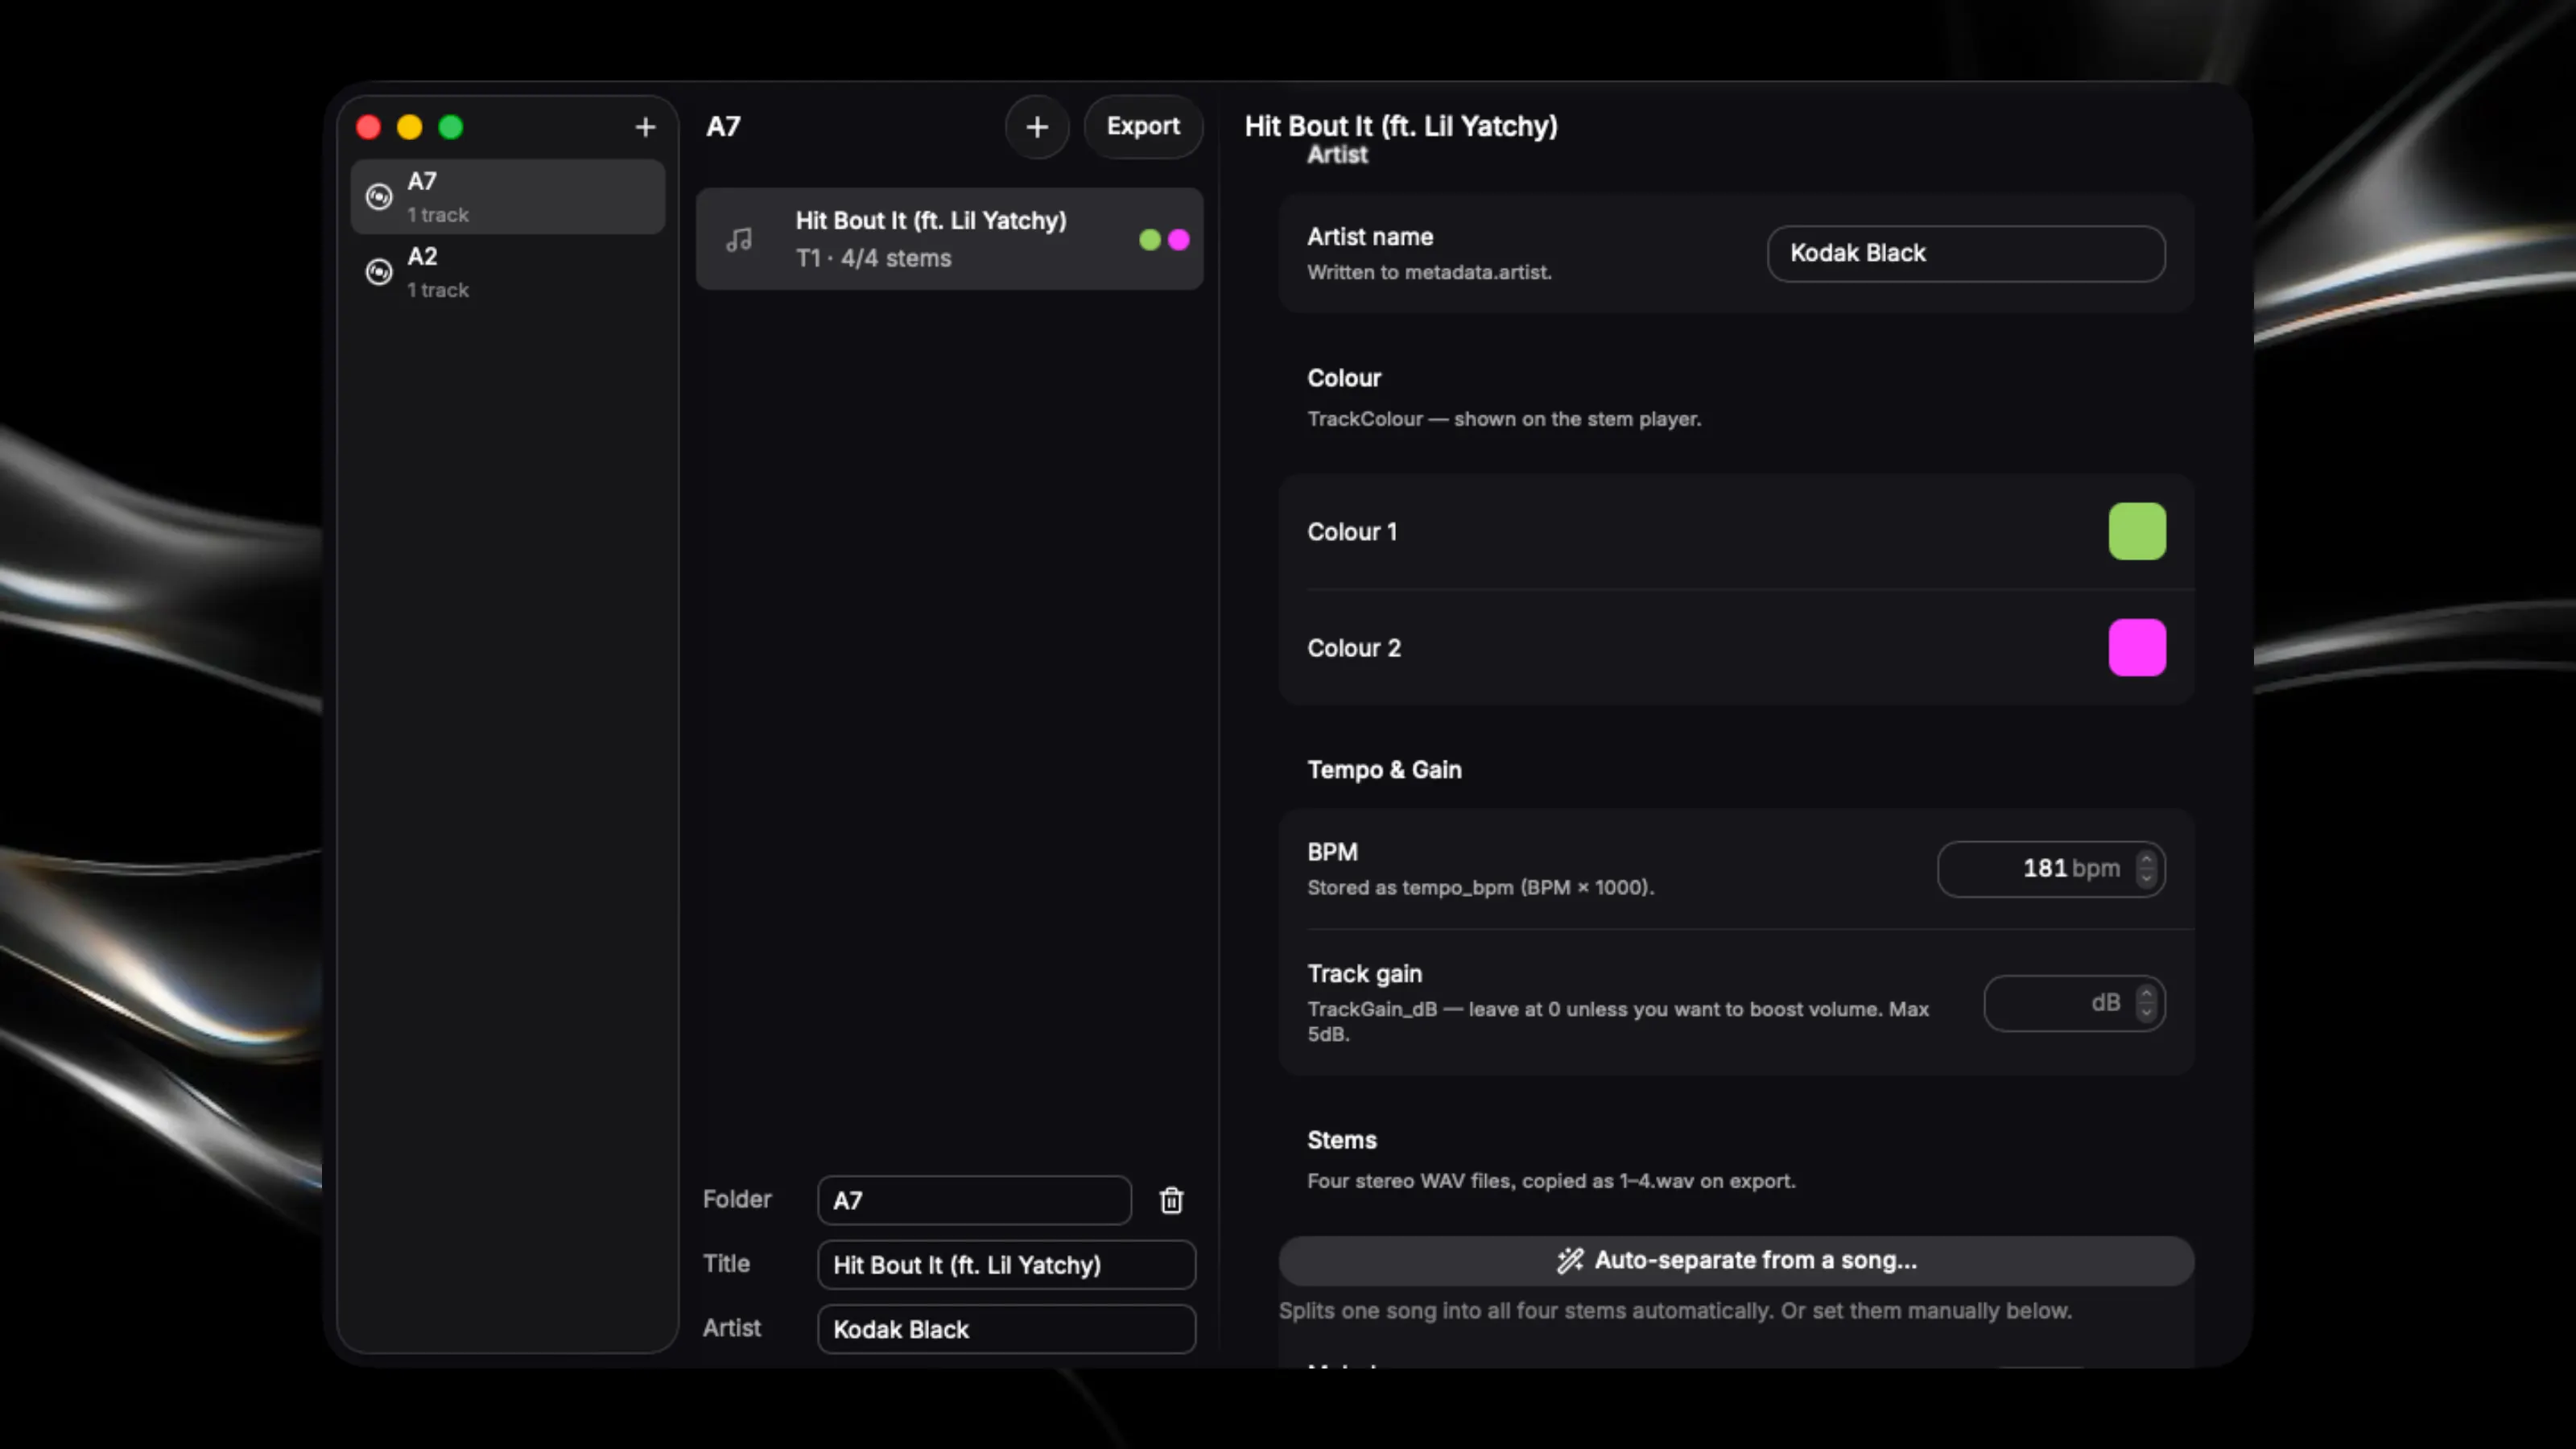The width and height of the screenshot is (2576, 1449).
Task: Edit the bottom Artist field Kodak Black
Action: tap(1006, 1329)
